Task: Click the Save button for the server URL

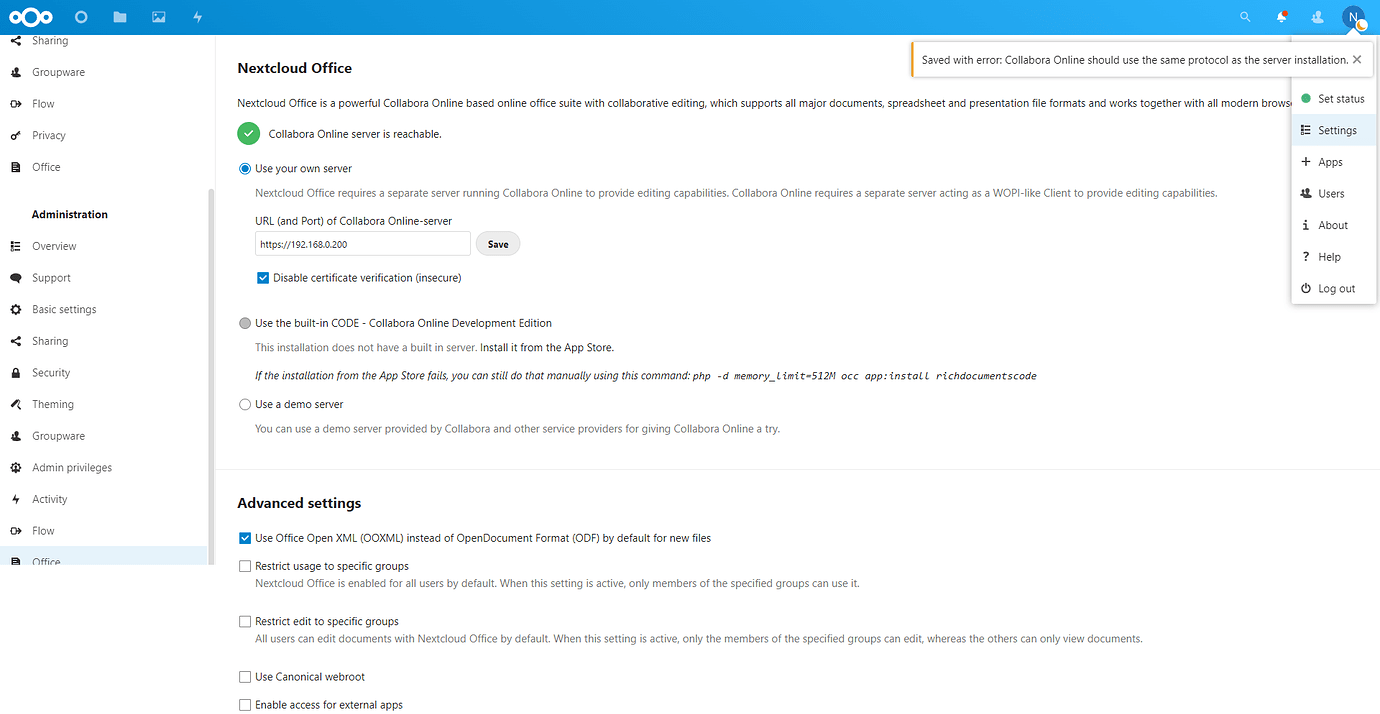Action: click(497, 243)
